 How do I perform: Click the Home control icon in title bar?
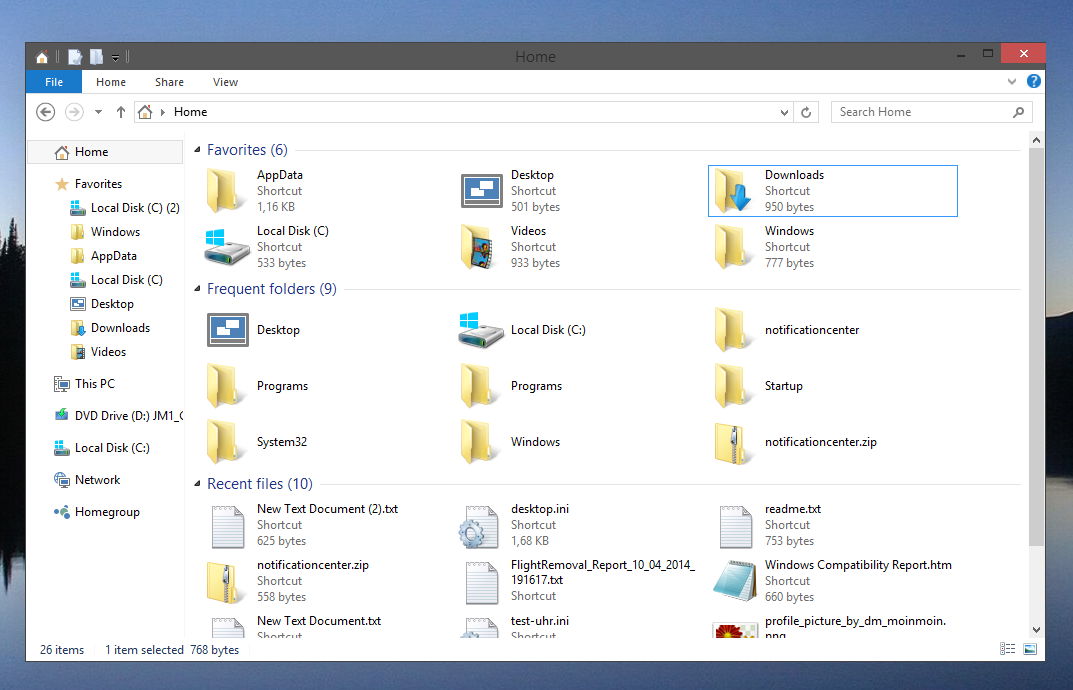(x=42, y=57)
